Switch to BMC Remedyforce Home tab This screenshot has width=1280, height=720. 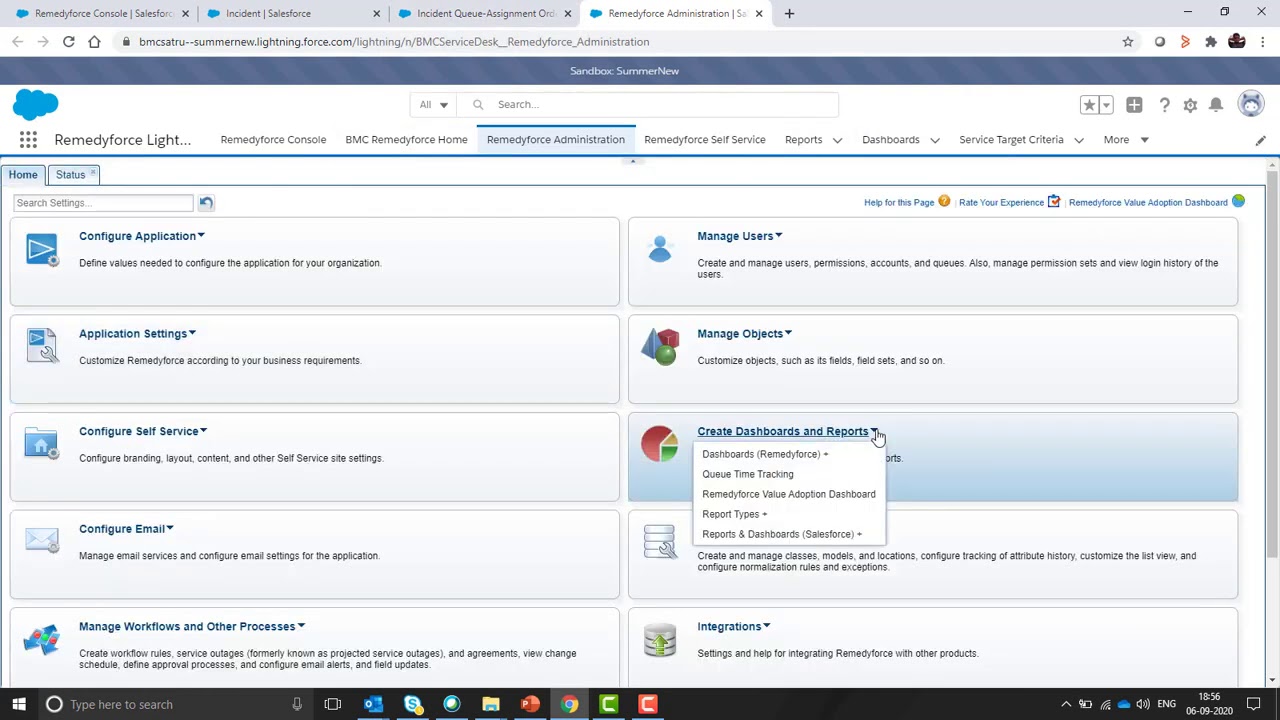(406, 140)
